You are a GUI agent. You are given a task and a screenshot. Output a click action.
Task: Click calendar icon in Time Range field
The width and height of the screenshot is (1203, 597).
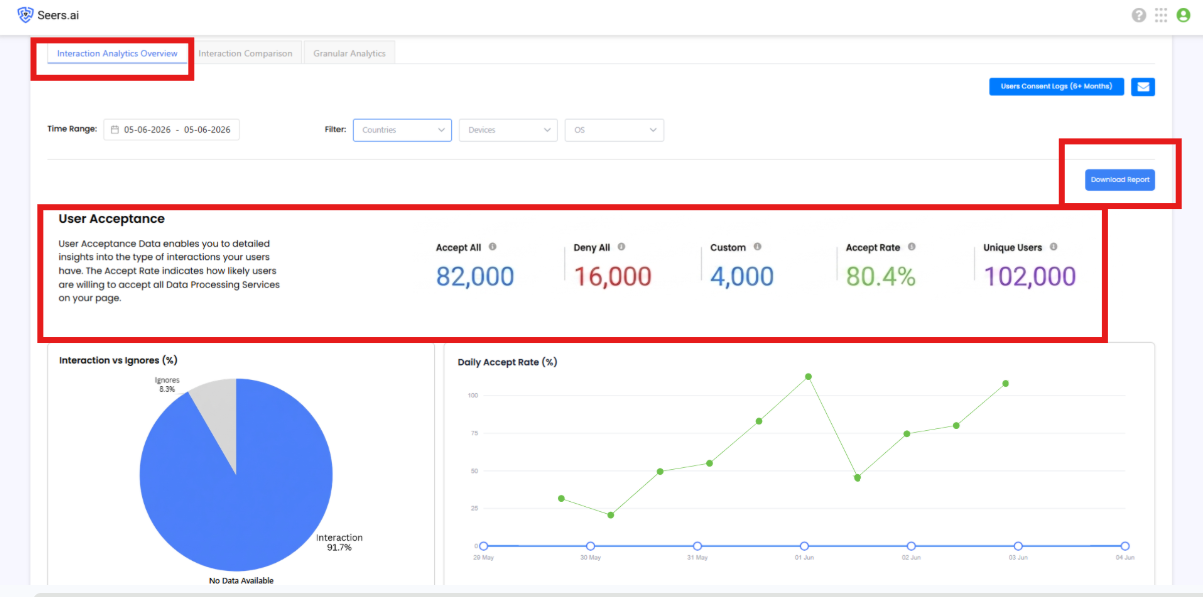tap(115, 130)
